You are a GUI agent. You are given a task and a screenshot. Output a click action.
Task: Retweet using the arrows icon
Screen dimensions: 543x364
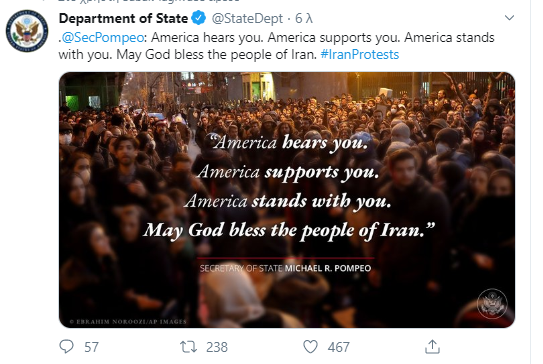188,347
